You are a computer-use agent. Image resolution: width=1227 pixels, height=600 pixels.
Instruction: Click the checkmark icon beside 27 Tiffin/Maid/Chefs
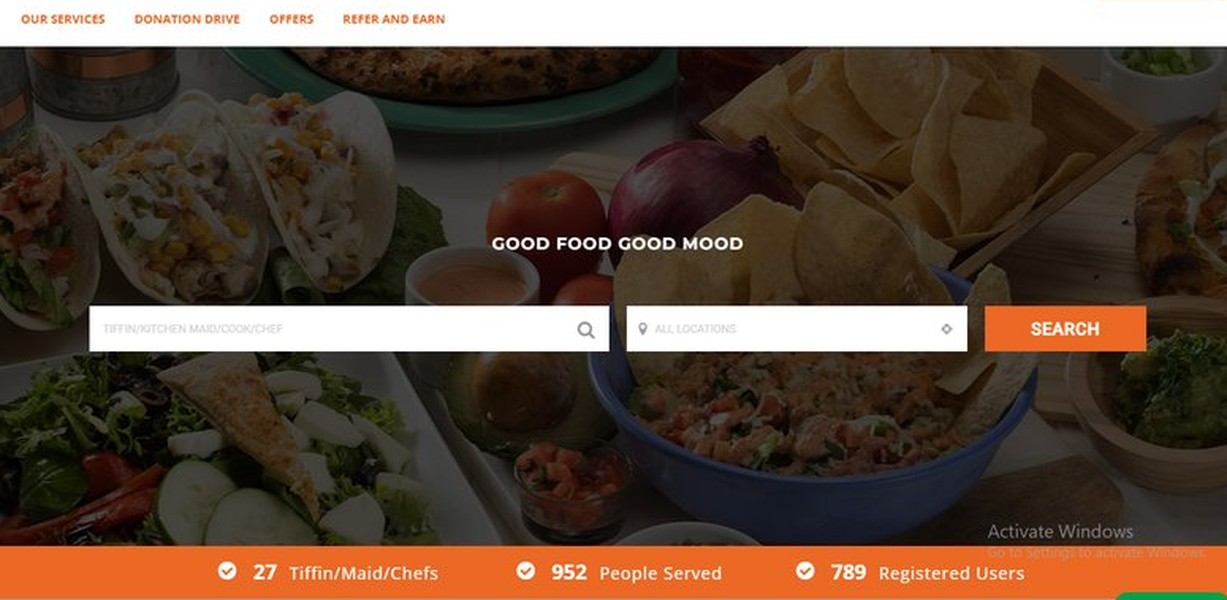(227, 570)
